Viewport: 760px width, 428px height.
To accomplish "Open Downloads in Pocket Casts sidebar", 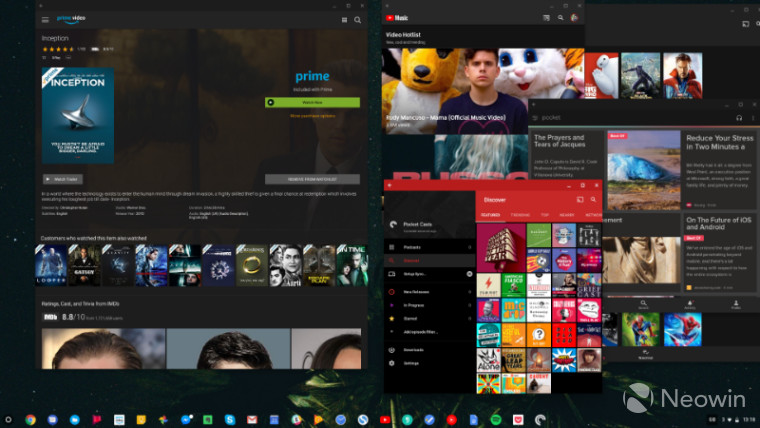I will pos(429,349).
